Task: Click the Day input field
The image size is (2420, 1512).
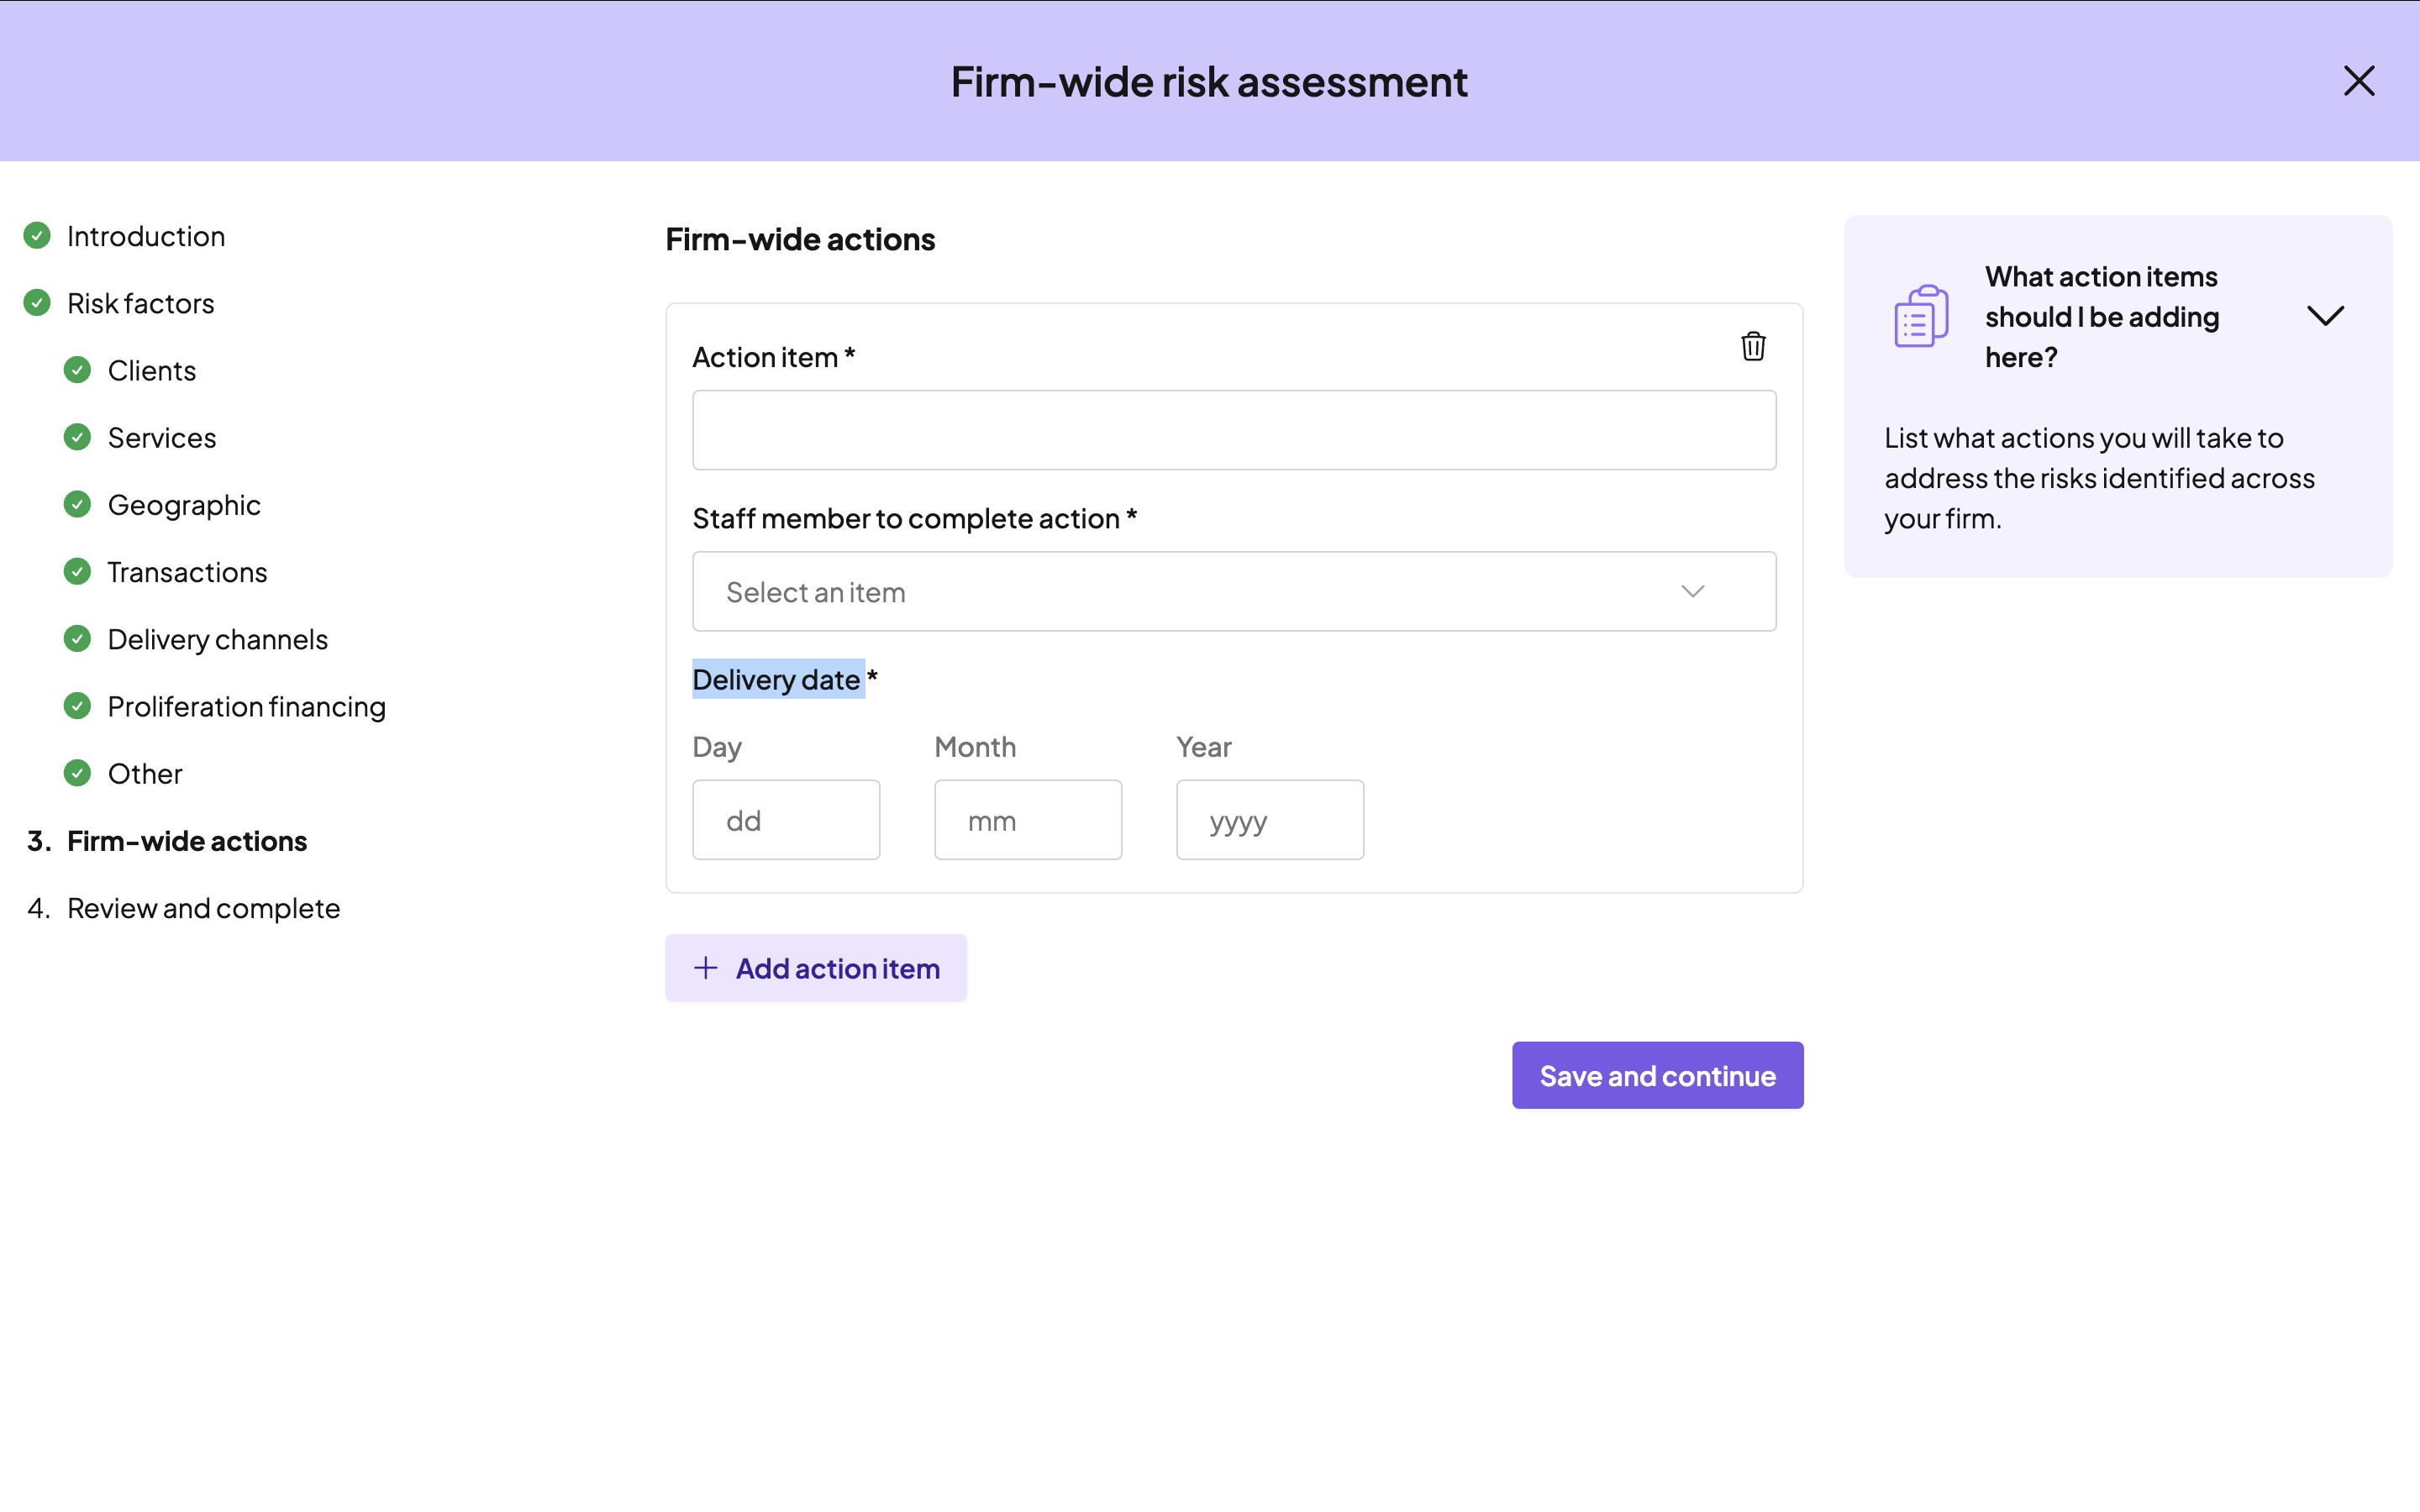Action: pos(786,820)
